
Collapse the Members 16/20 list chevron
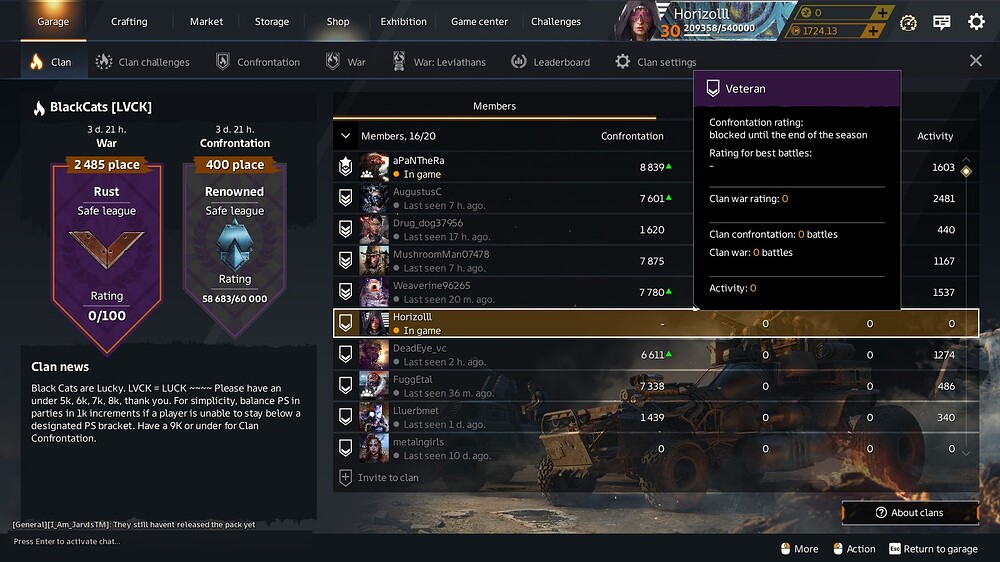pyautogui.click(x=345, y=136)
